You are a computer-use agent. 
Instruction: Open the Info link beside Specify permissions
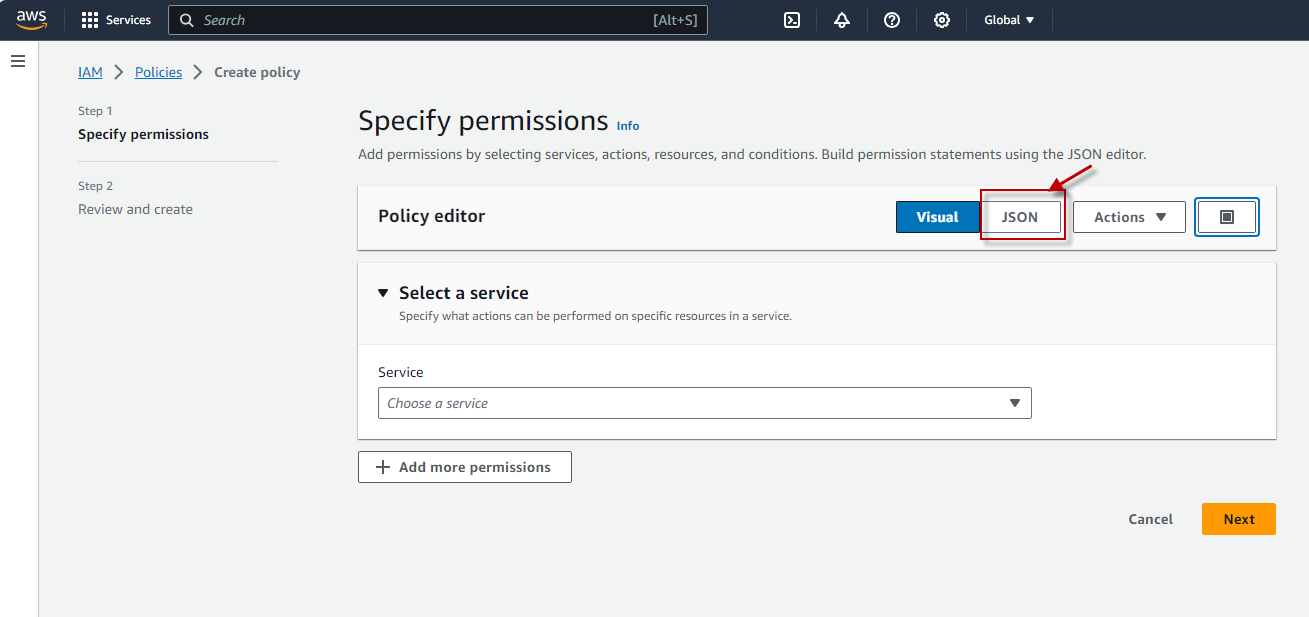(628, 126)
